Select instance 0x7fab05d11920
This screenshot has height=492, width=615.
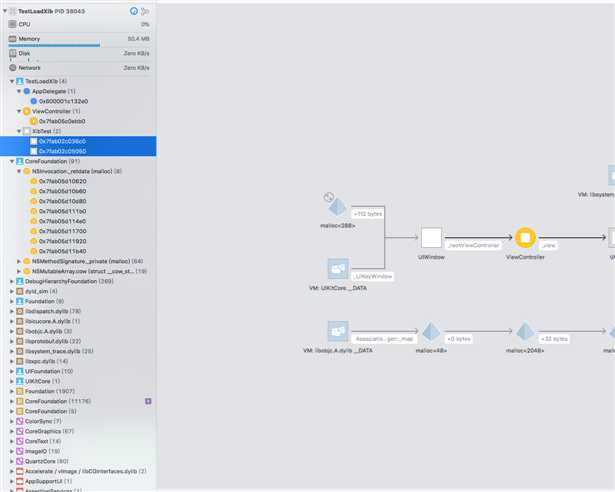coord(78,241)
